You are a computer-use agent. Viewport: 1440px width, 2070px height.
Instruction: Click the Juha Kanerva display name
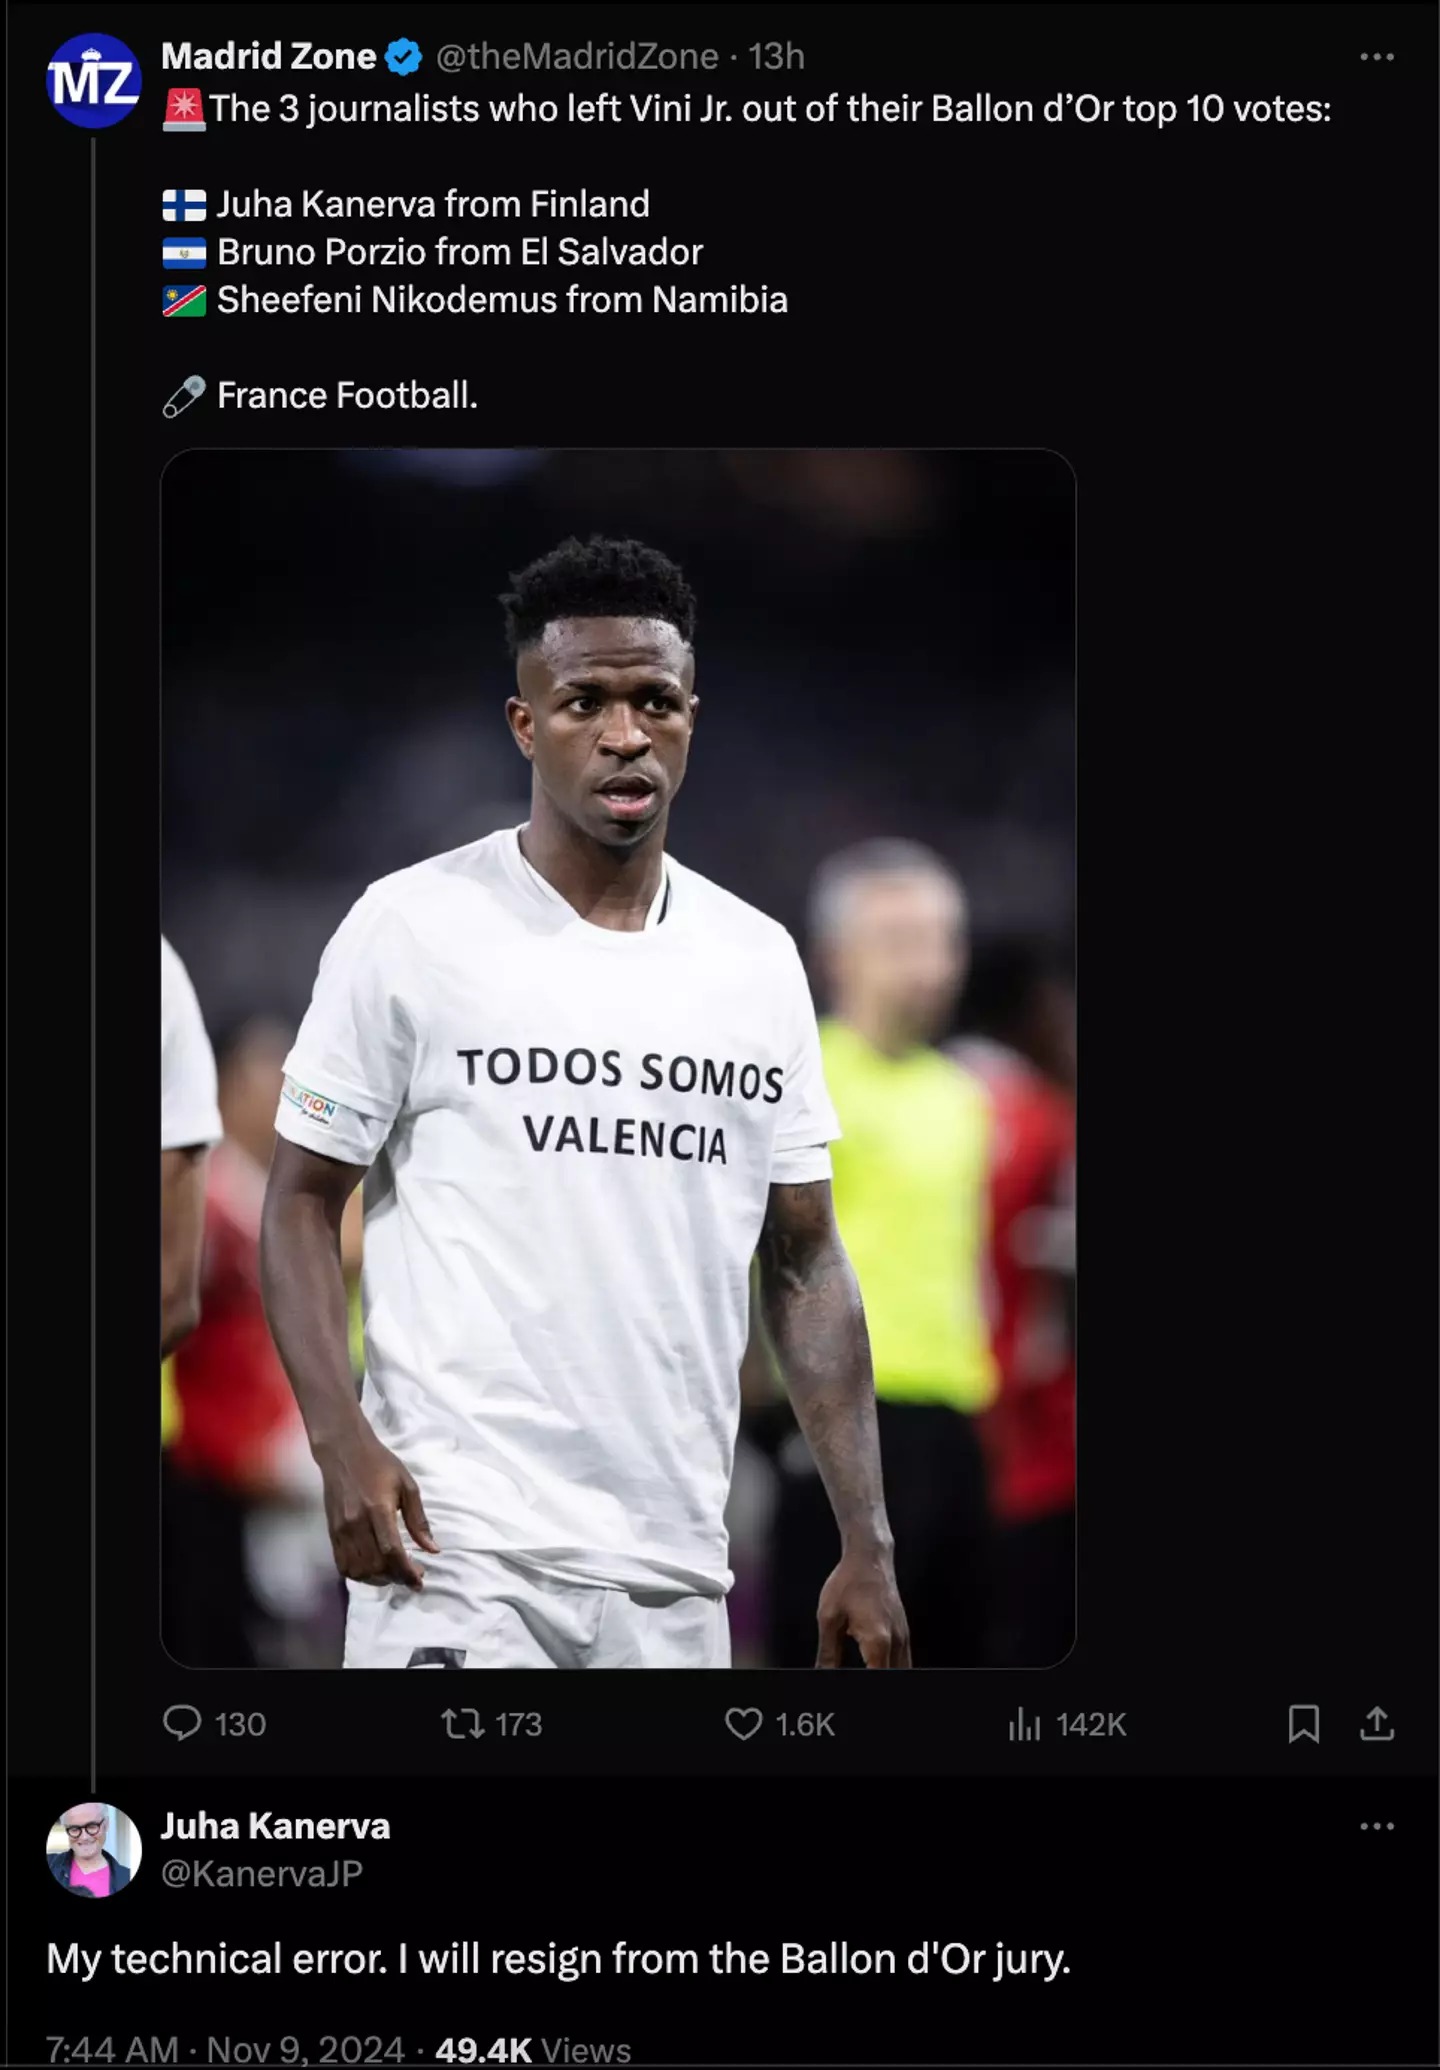(275, 1826)
